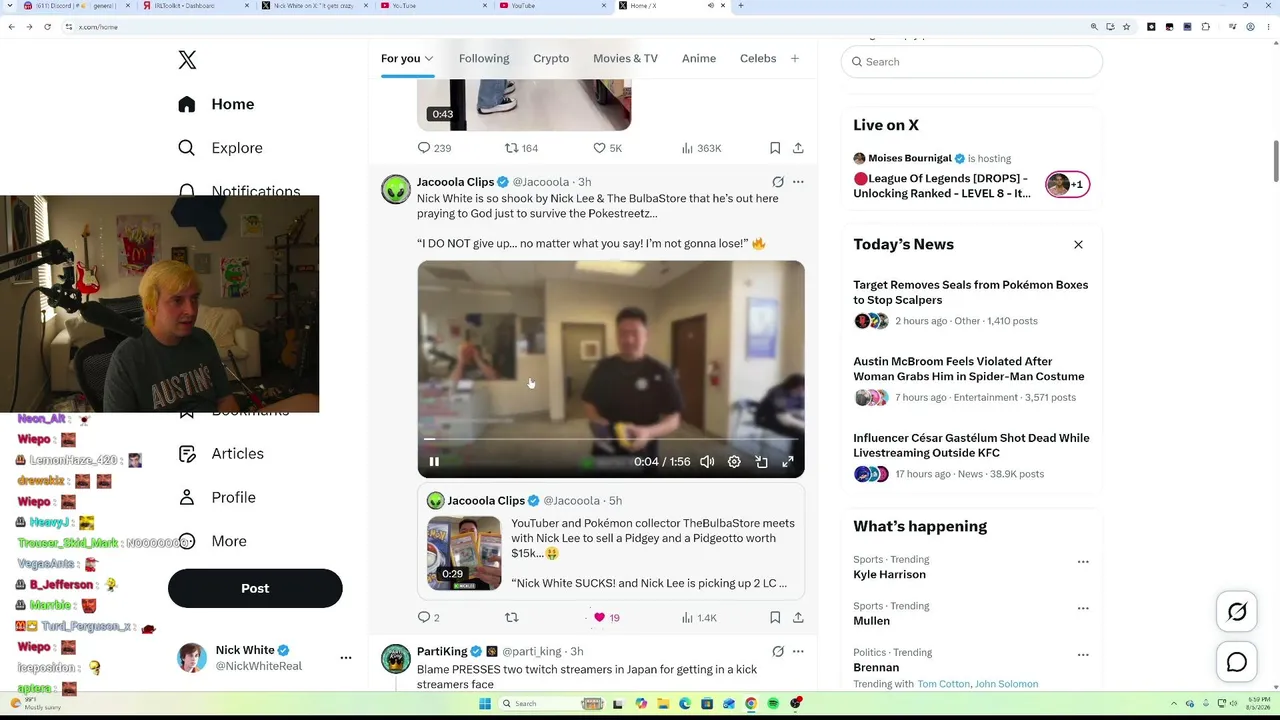Open options for Kyle Harrison trend
The width and height of the screenshot is (1280, 720).
click(1083, 562)
